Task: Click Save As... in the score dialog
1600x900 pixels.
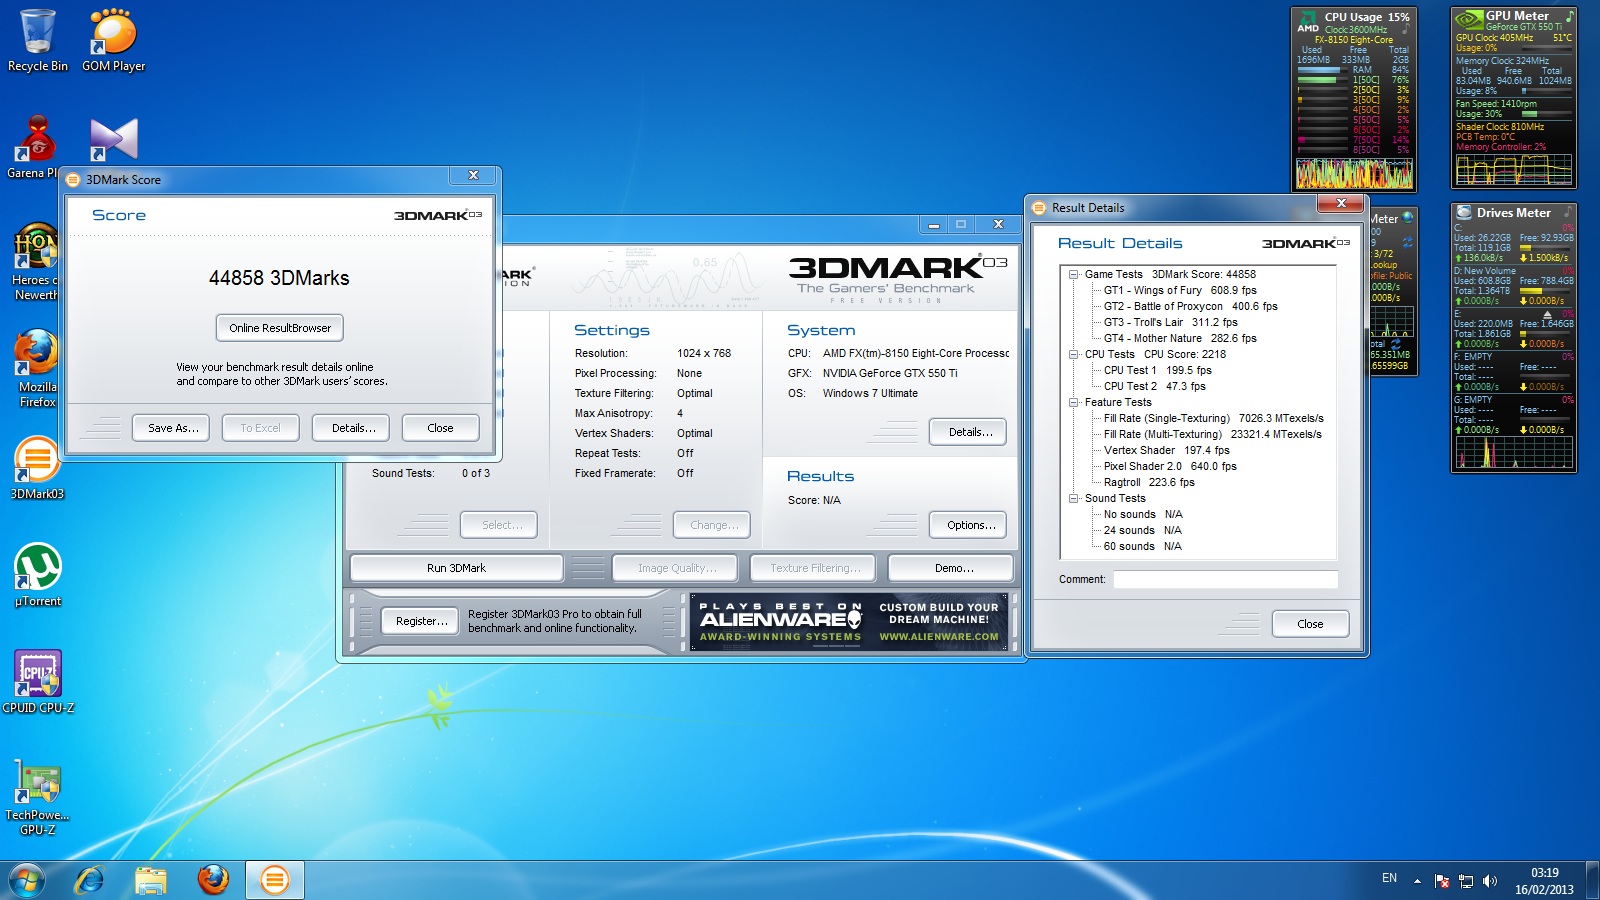Action: [x=171, y=428]
